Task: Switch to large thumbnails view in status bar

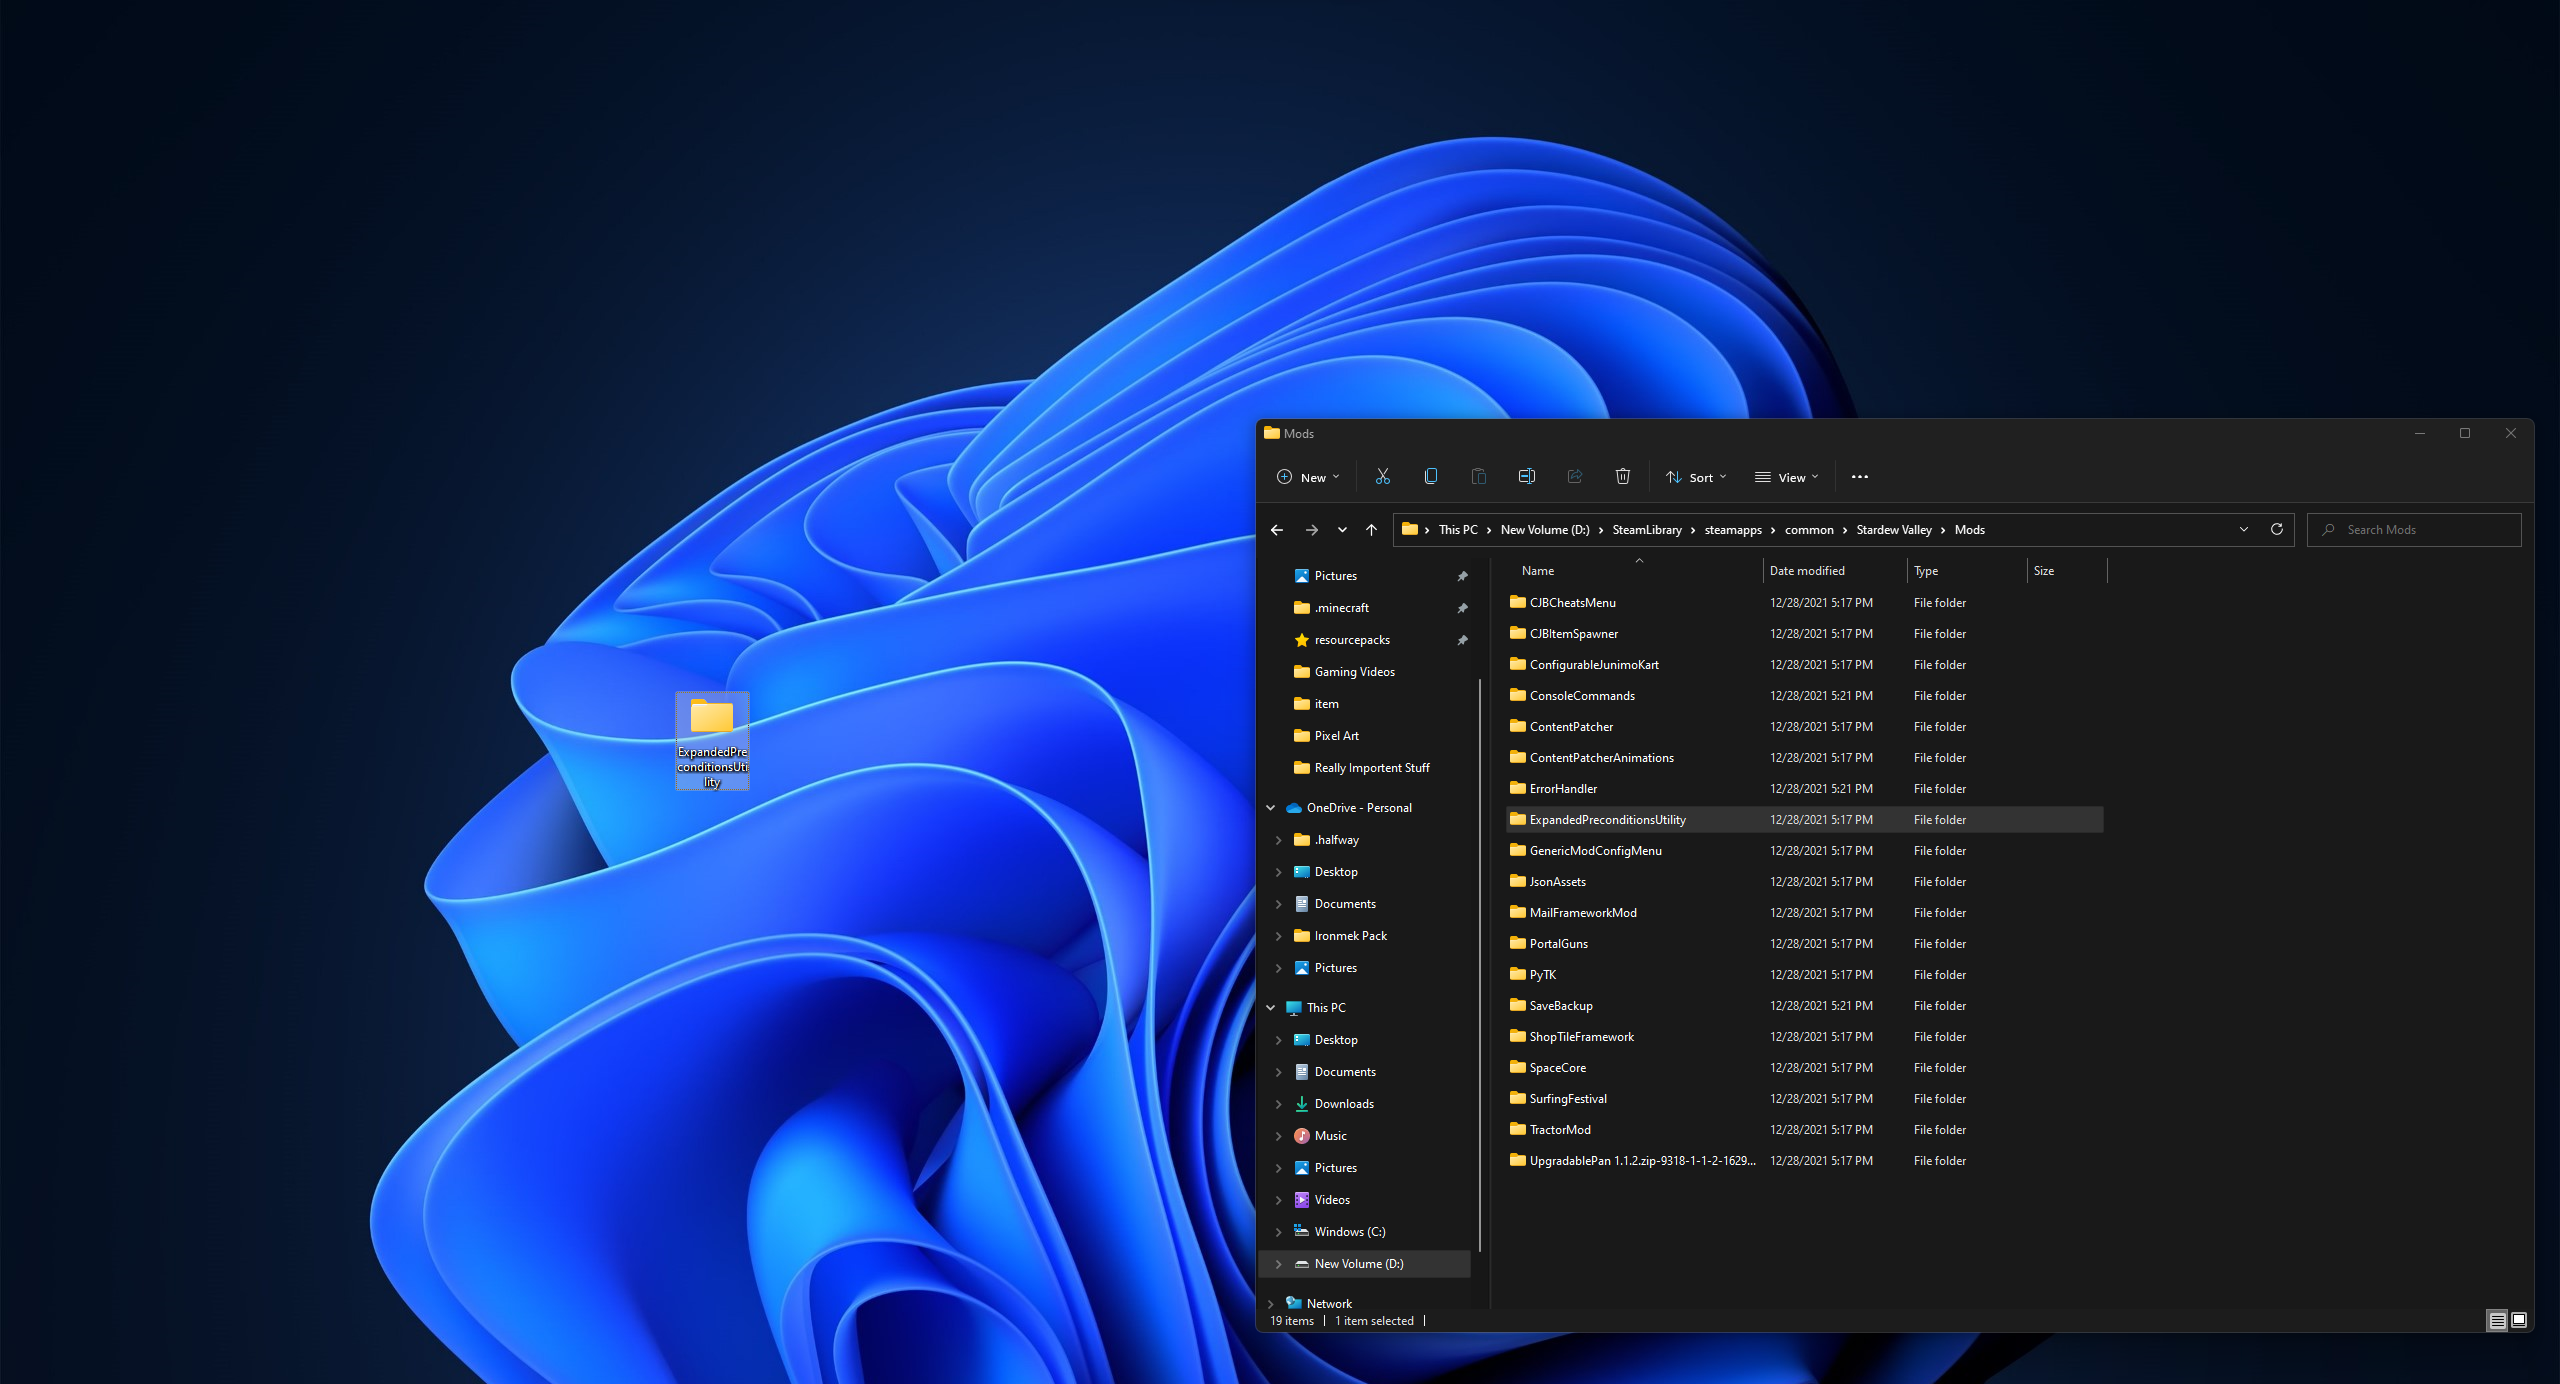Action: pos(2519,1320)
